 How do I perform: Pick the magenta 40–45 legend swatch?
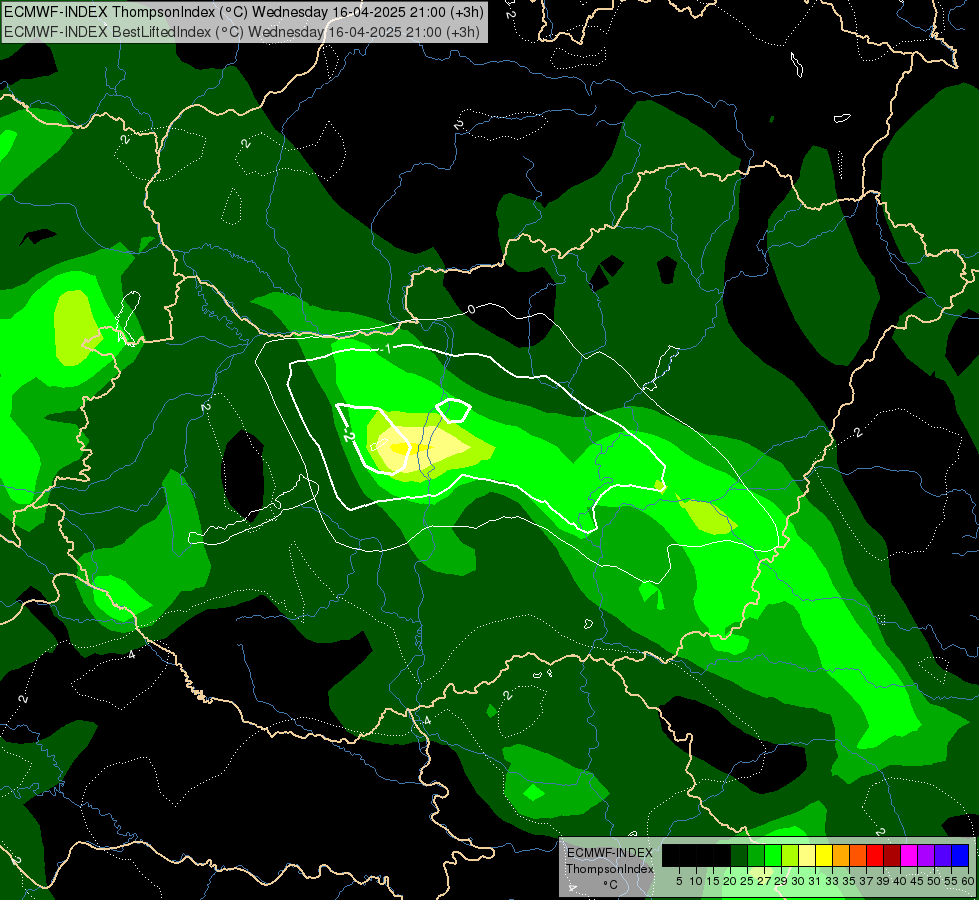[909, 855]
